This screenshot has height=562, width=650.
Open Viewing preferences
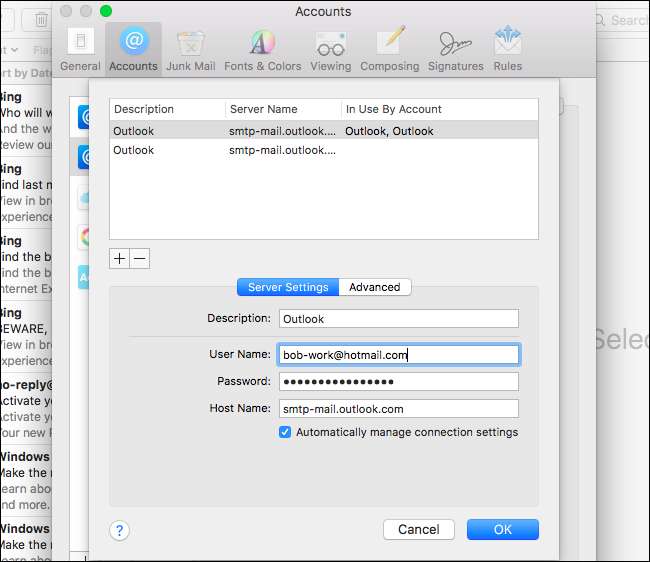click(x=331, y=49)
